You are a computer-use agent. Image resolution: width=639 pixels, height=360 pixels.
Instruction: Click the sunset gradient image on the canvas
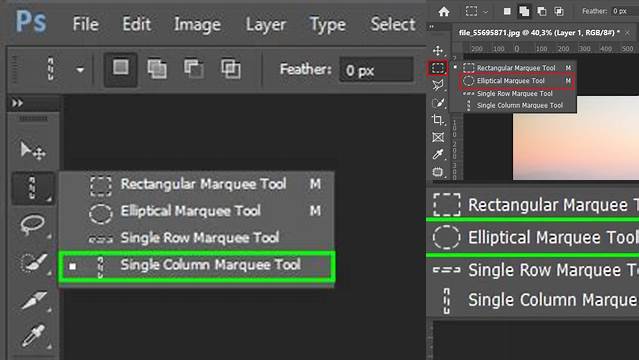click(x=576, y=138)
